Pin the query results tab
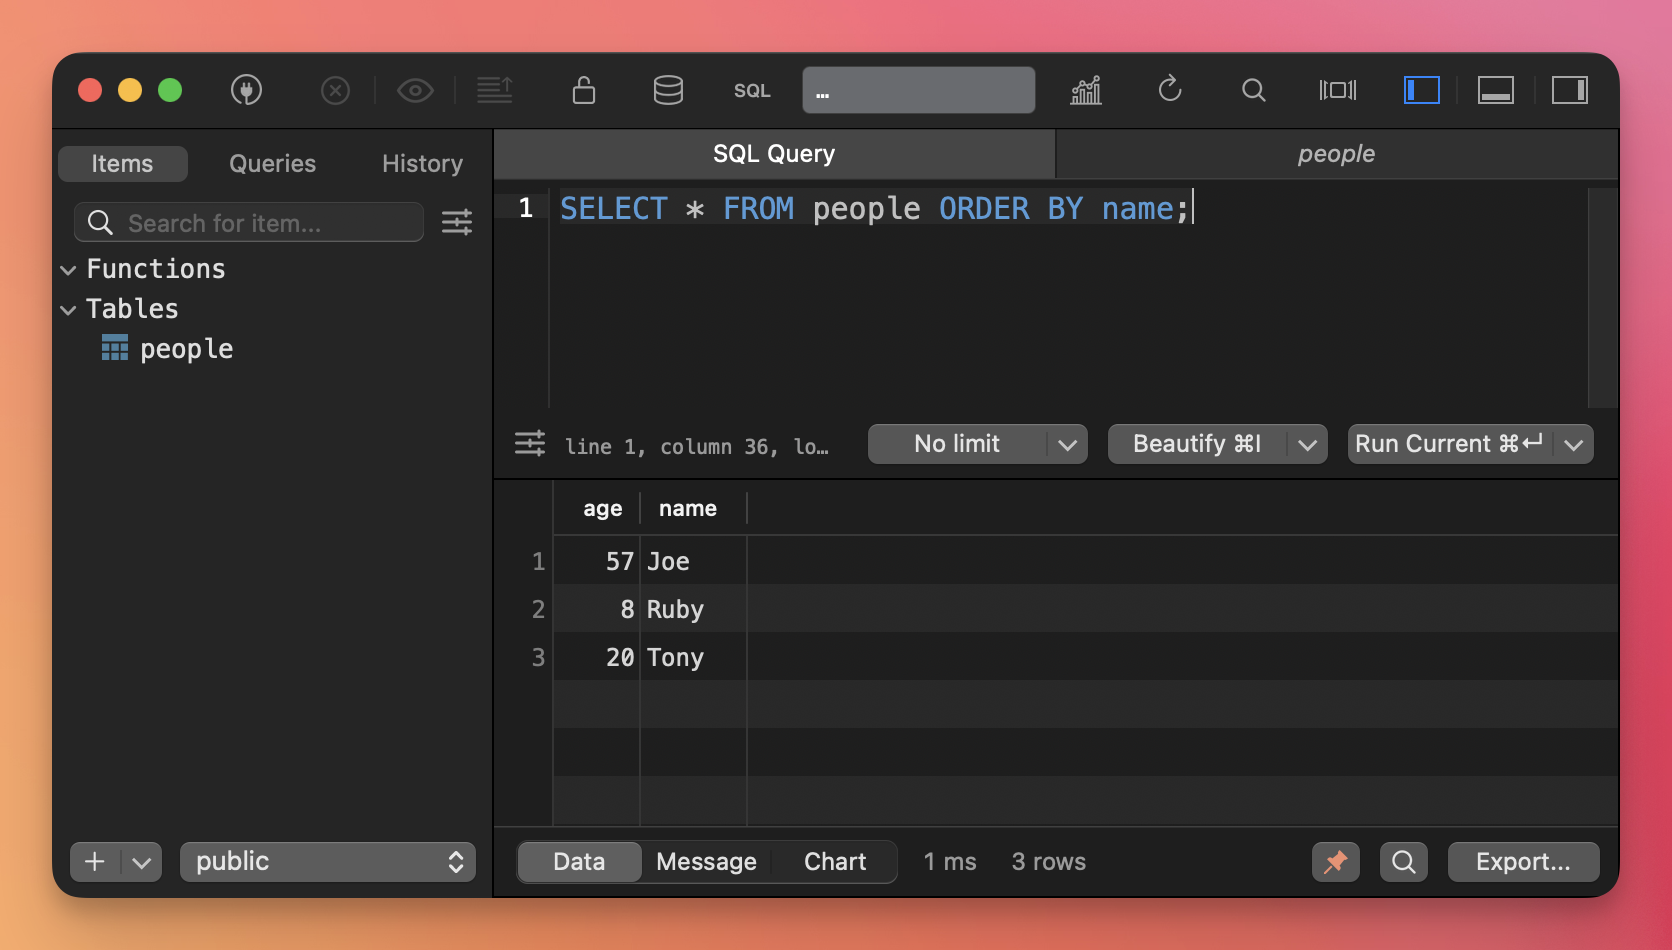The image size is (1672, 950). coord(1335,862)
